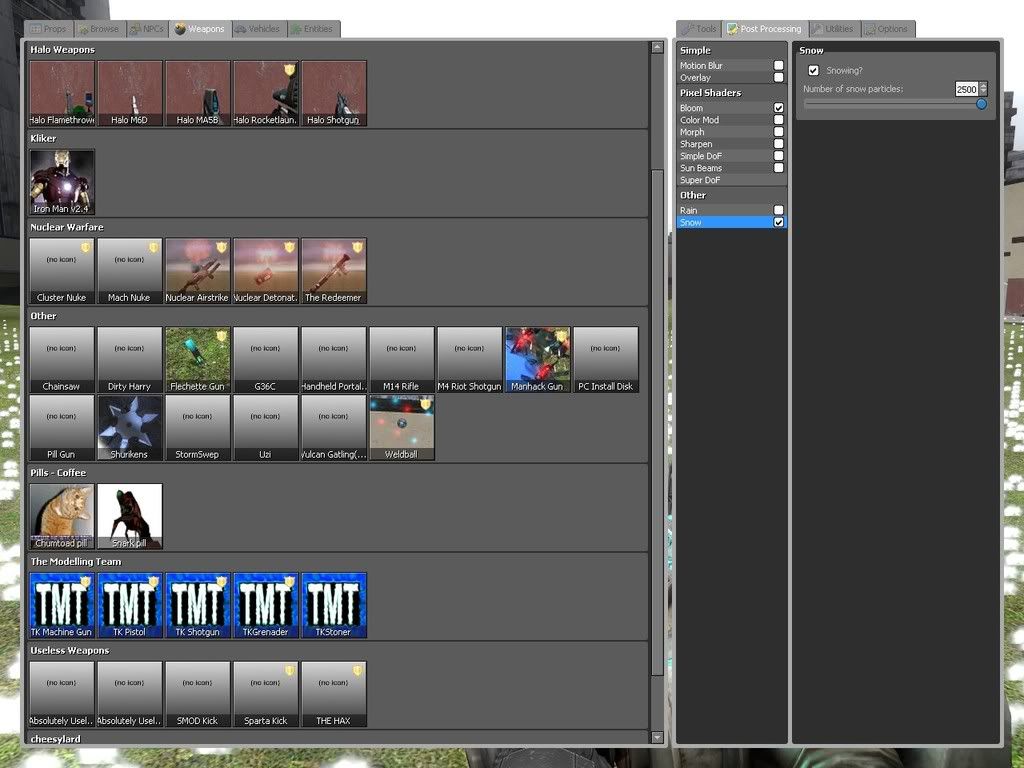The width and height of the screenshot is (1024, 768).
Task: Choose the Flechette Gun icon
Action: tap(198, 358)
